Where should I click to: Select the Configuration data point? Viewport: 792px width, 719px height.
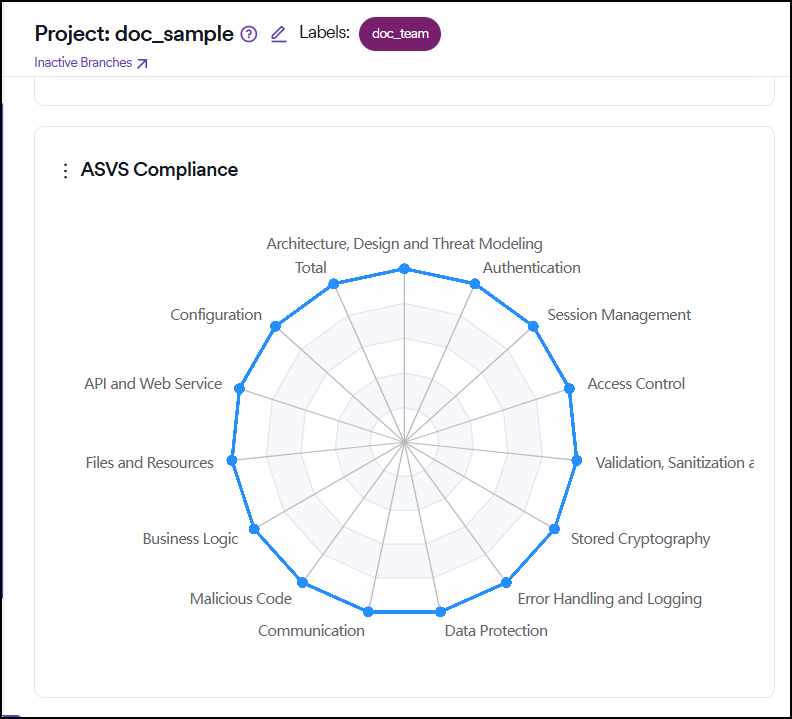click(x=277, y=326)
